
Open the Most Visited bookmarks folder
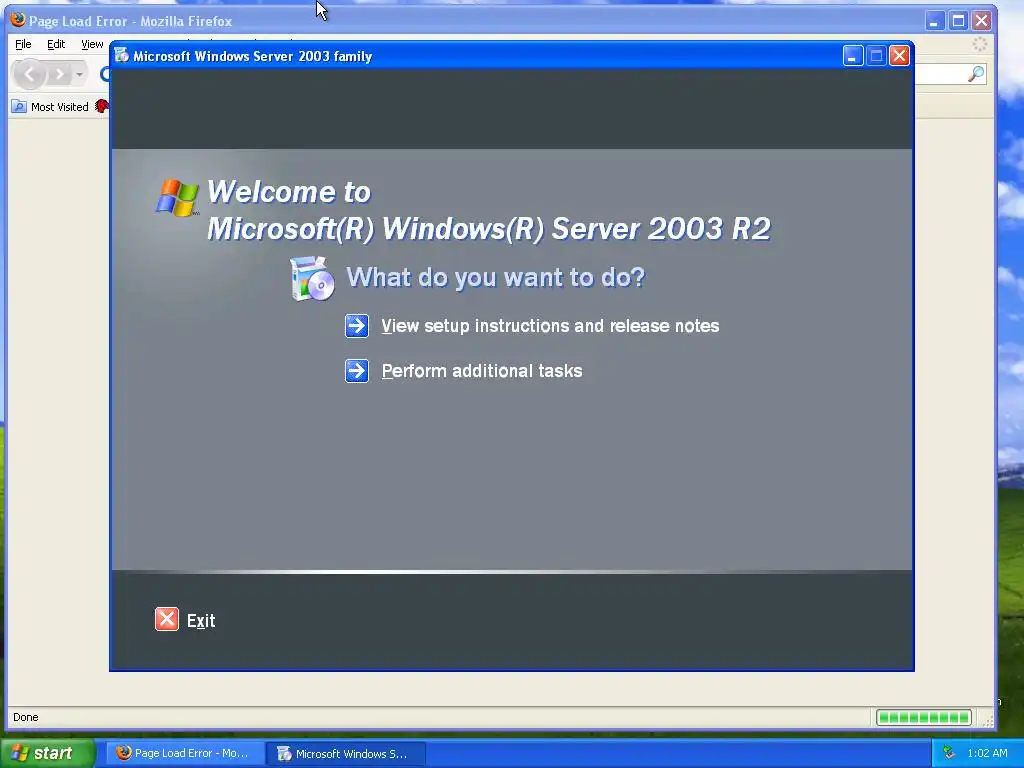coord(50,106)
